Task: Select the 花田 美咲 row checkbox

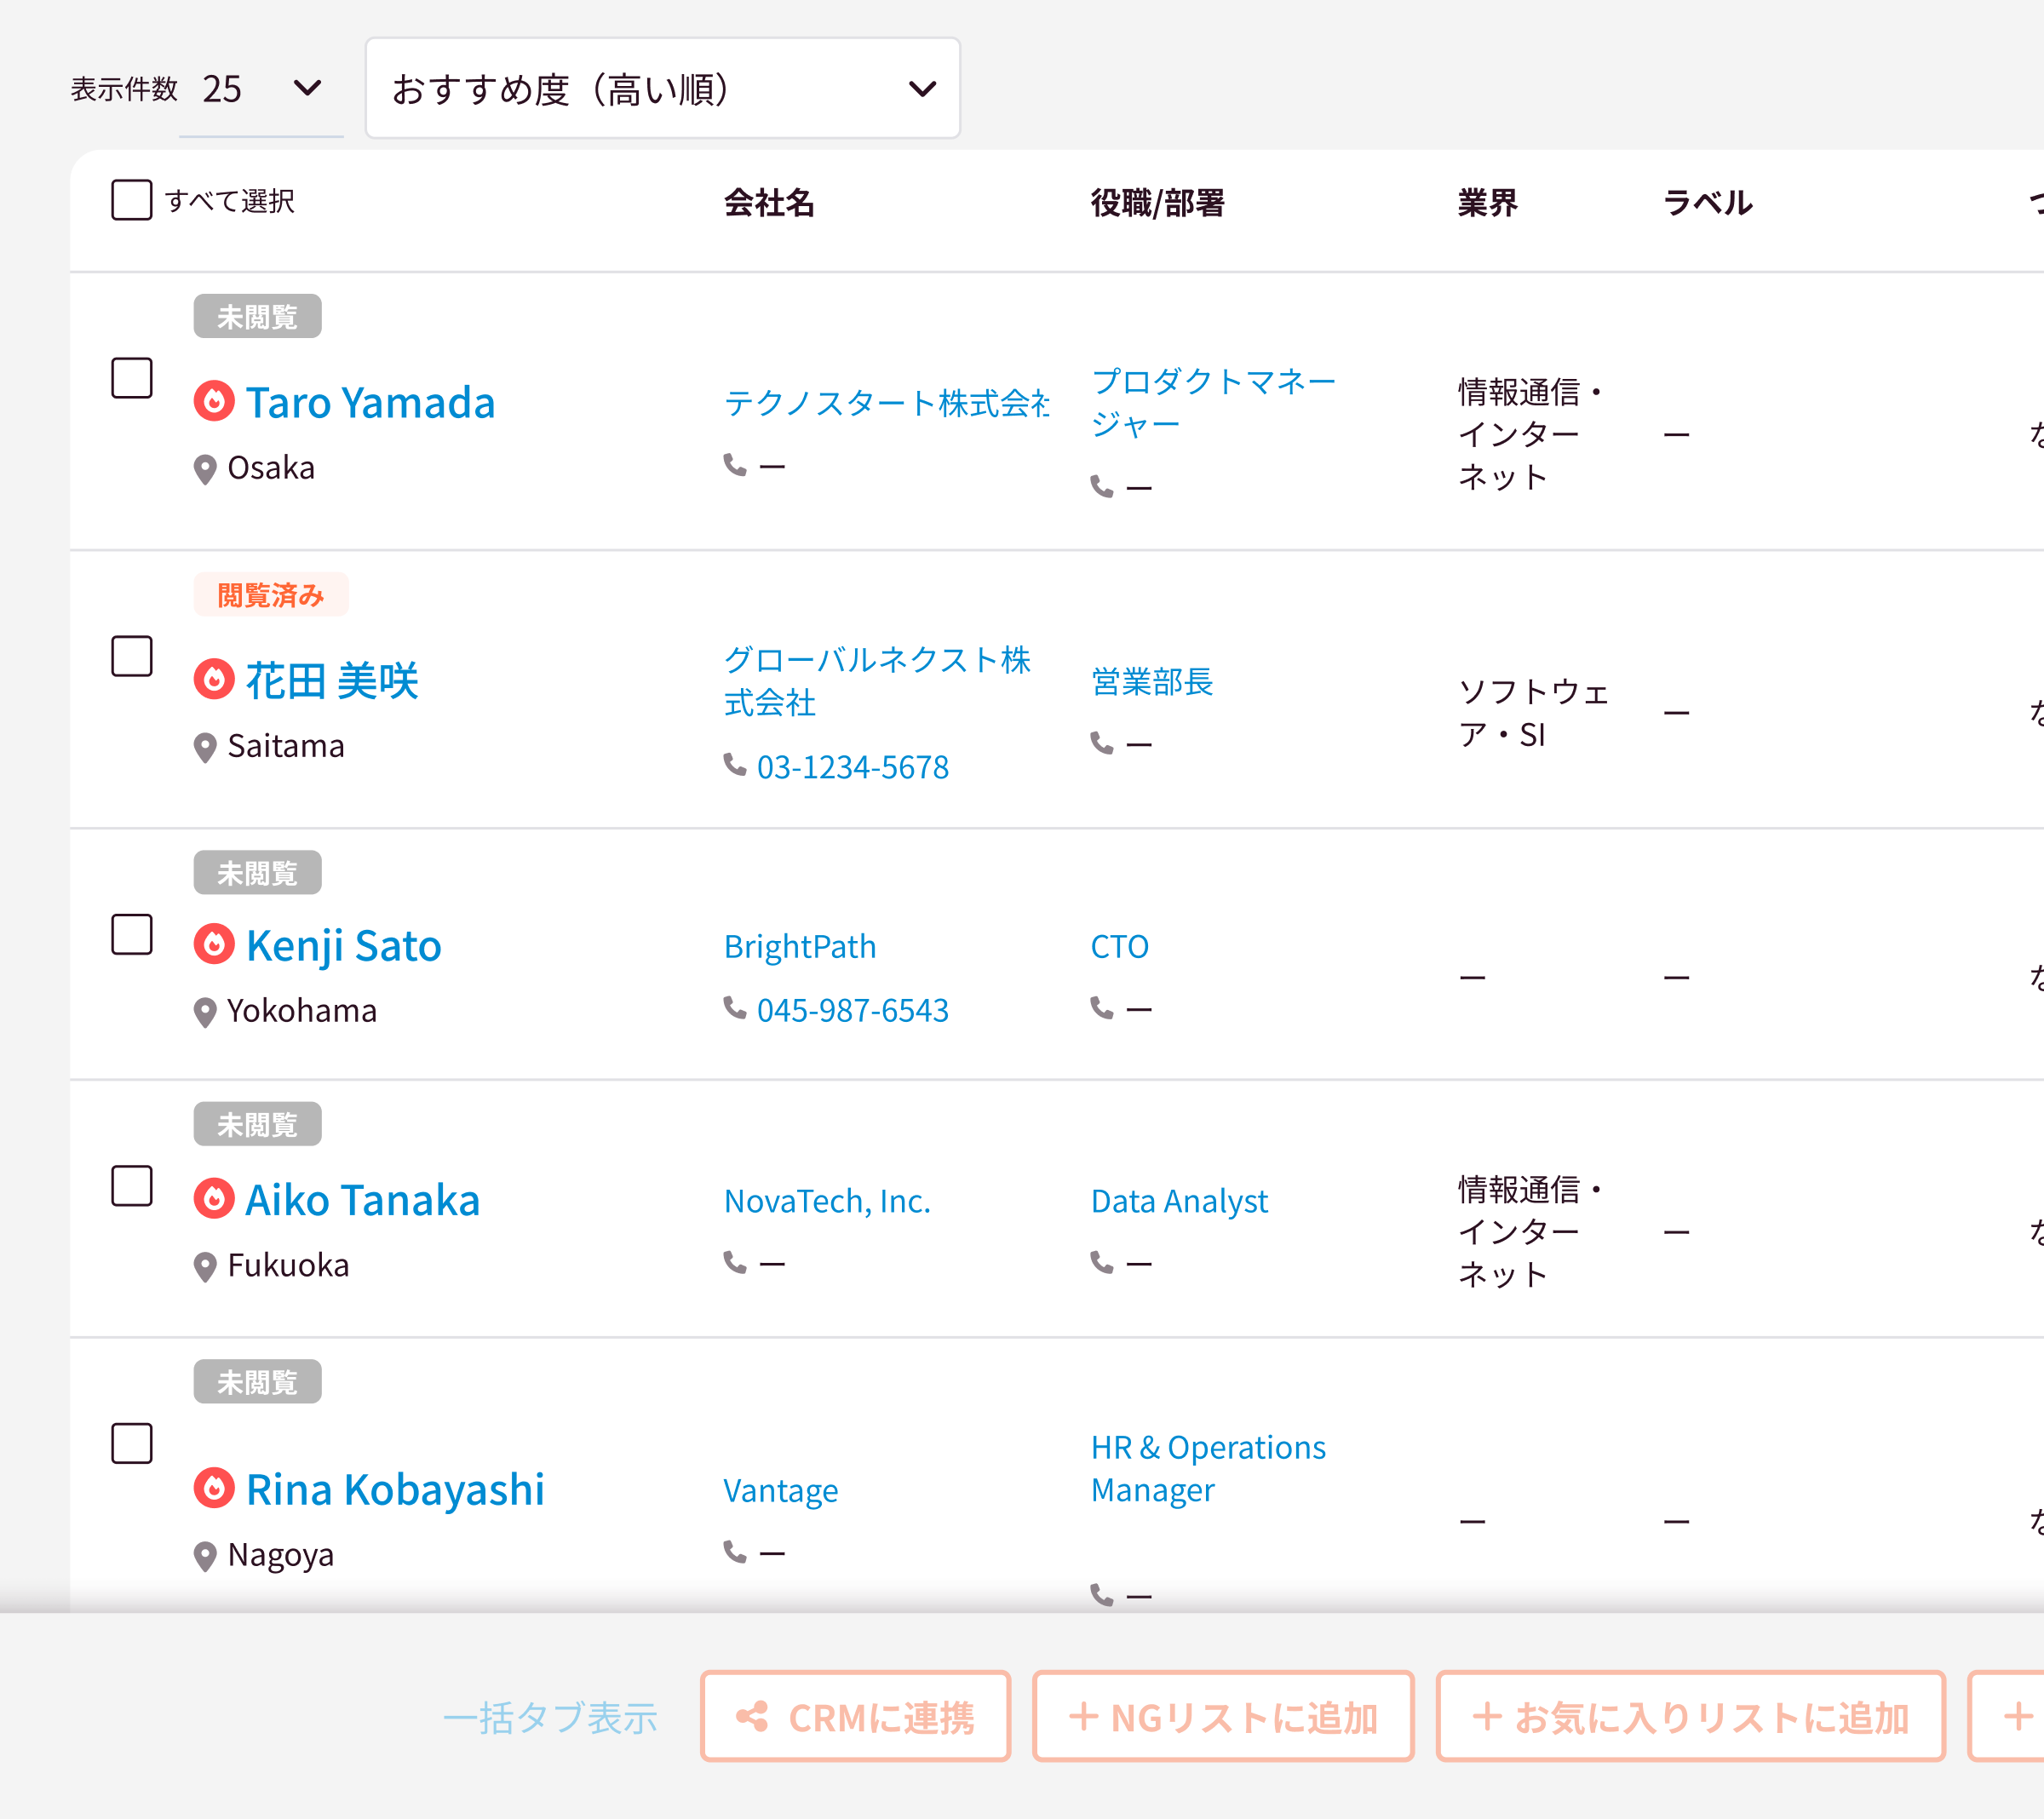Action: pyautogui.click(x=132, y=656)
